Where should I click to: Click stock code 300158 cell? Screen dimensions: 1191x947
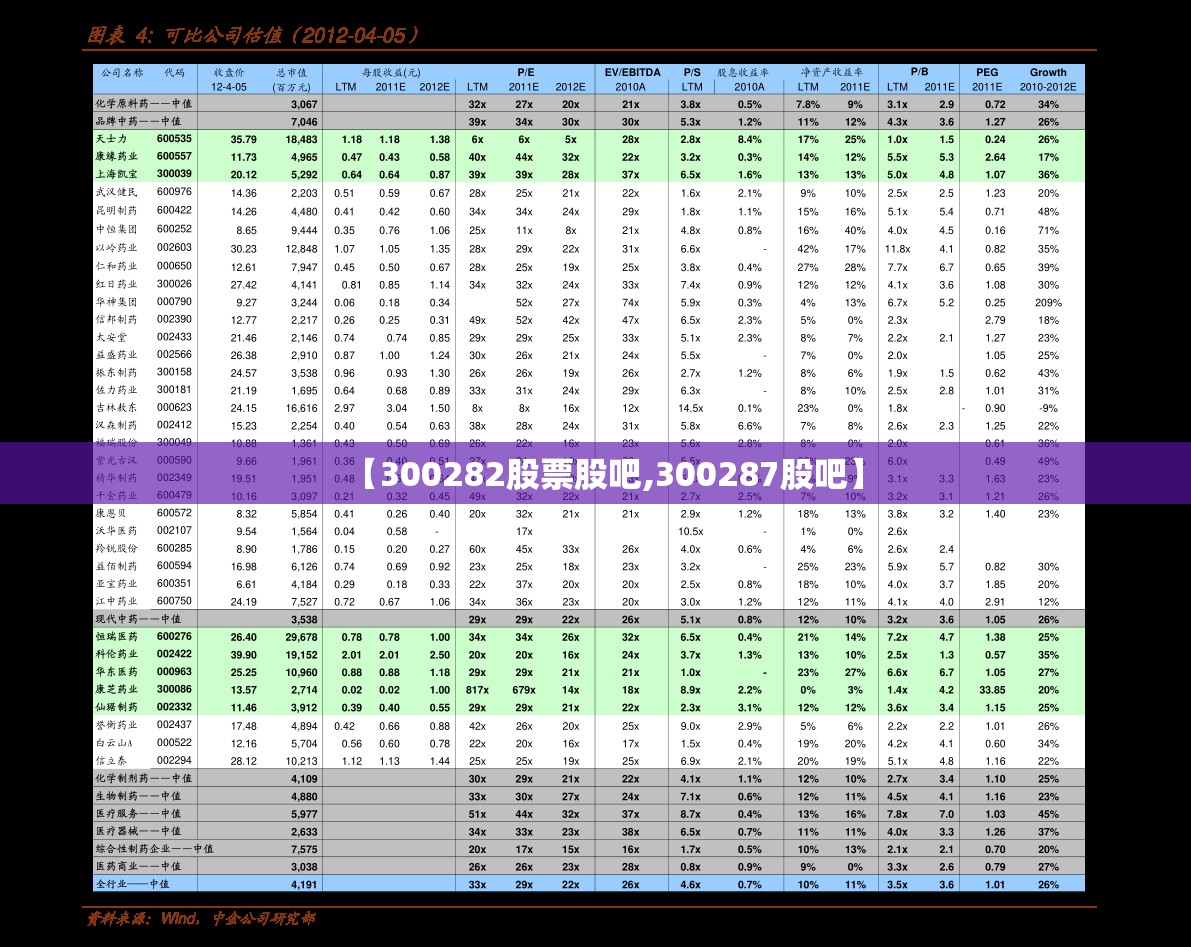click(x=174, y=372)
